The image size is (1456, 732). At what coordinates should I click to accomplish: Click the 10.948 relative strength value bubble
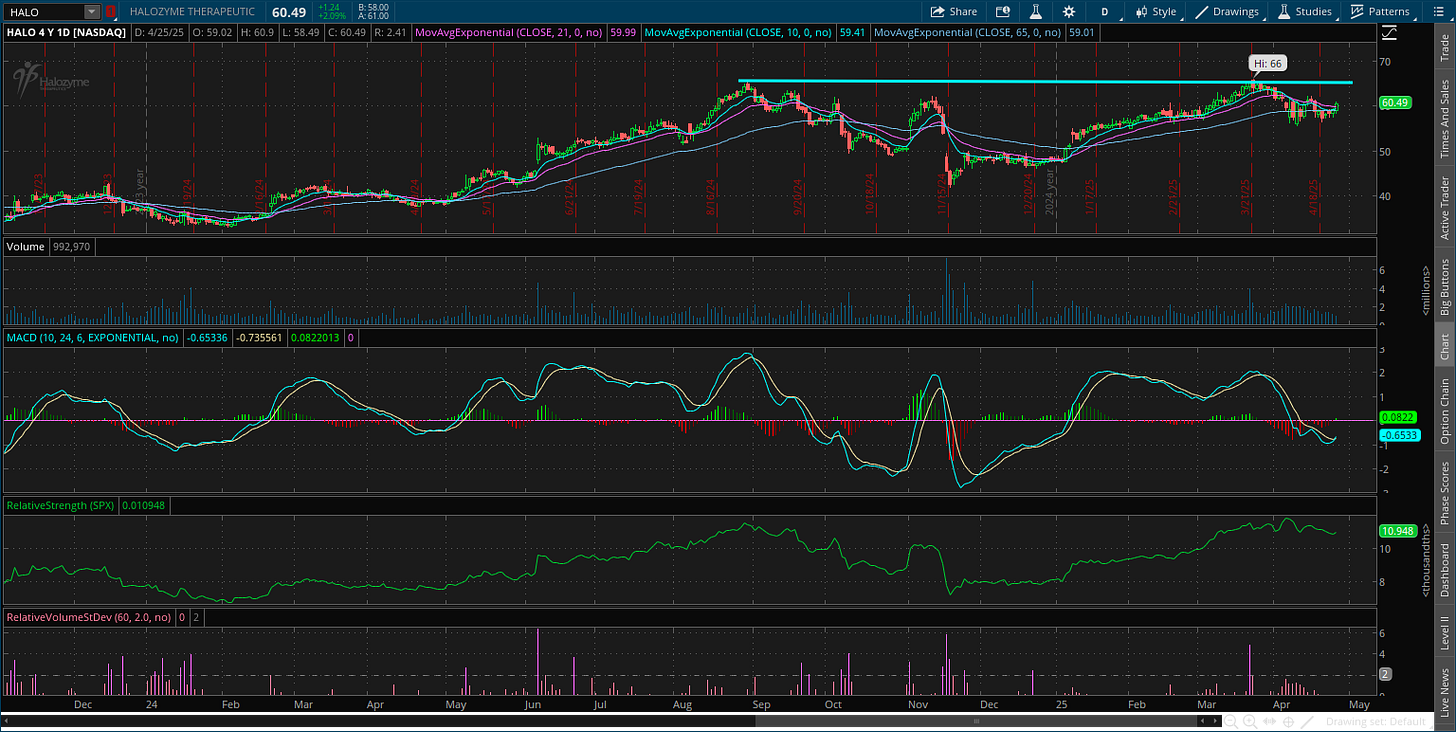1397,530
